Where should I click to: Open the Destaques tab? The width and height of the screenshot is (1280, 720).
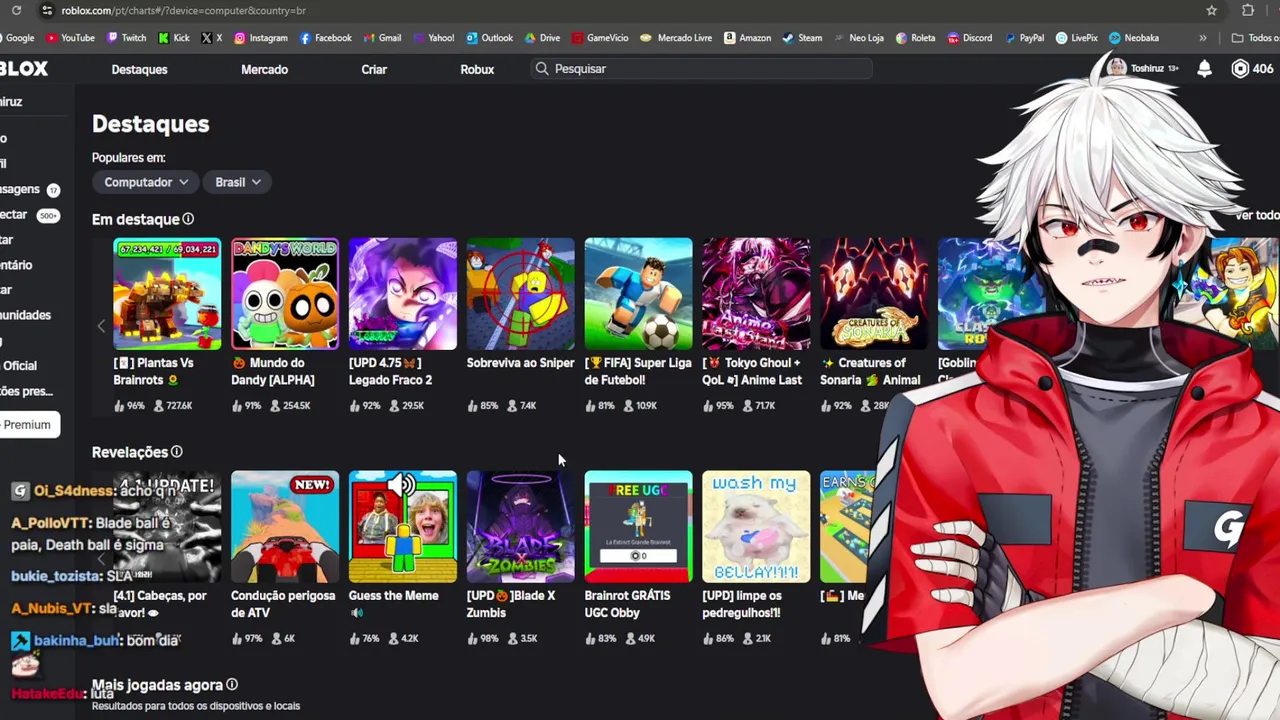coord(139,69)
